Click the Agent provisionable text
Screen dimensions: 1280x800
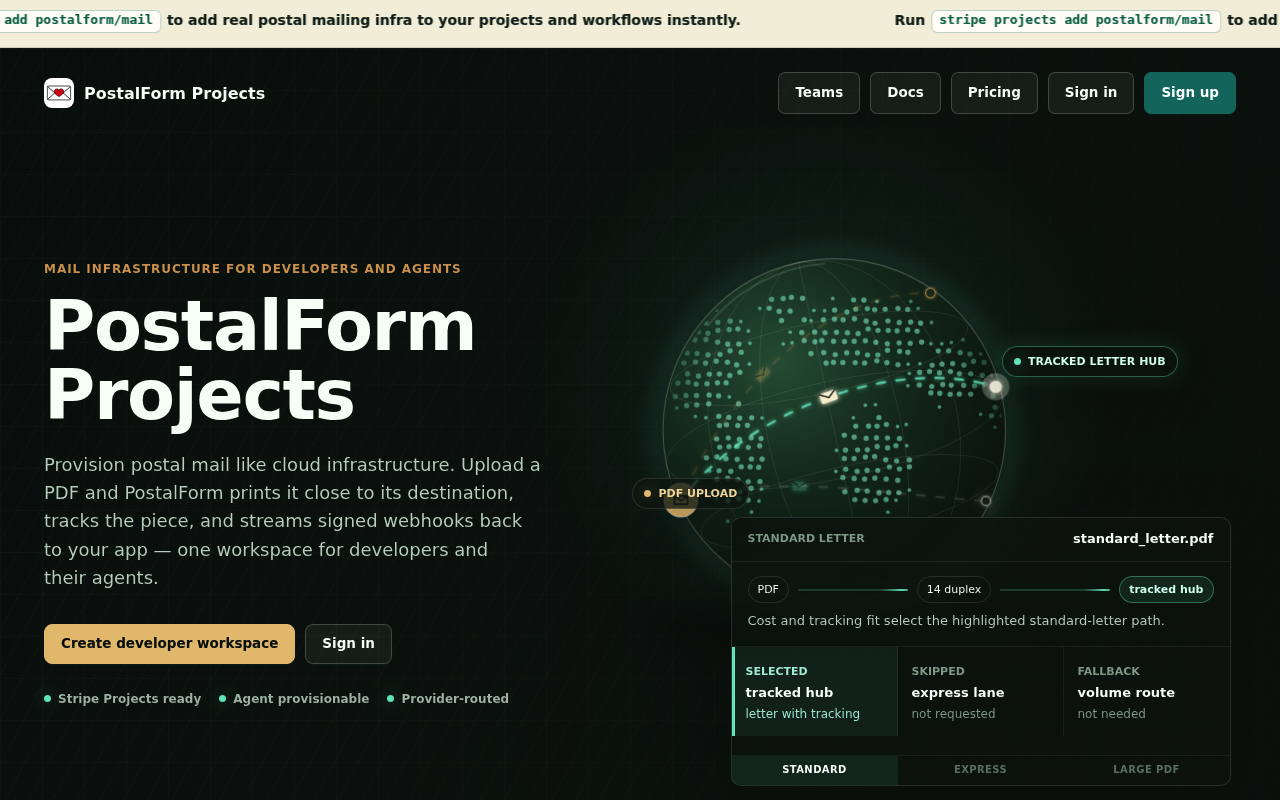301,699
